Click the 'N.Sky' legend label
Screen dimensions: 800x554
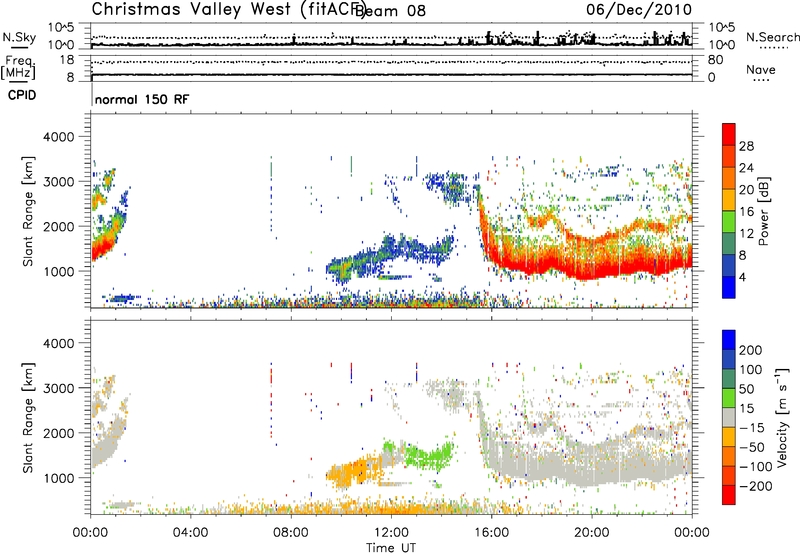19,37
